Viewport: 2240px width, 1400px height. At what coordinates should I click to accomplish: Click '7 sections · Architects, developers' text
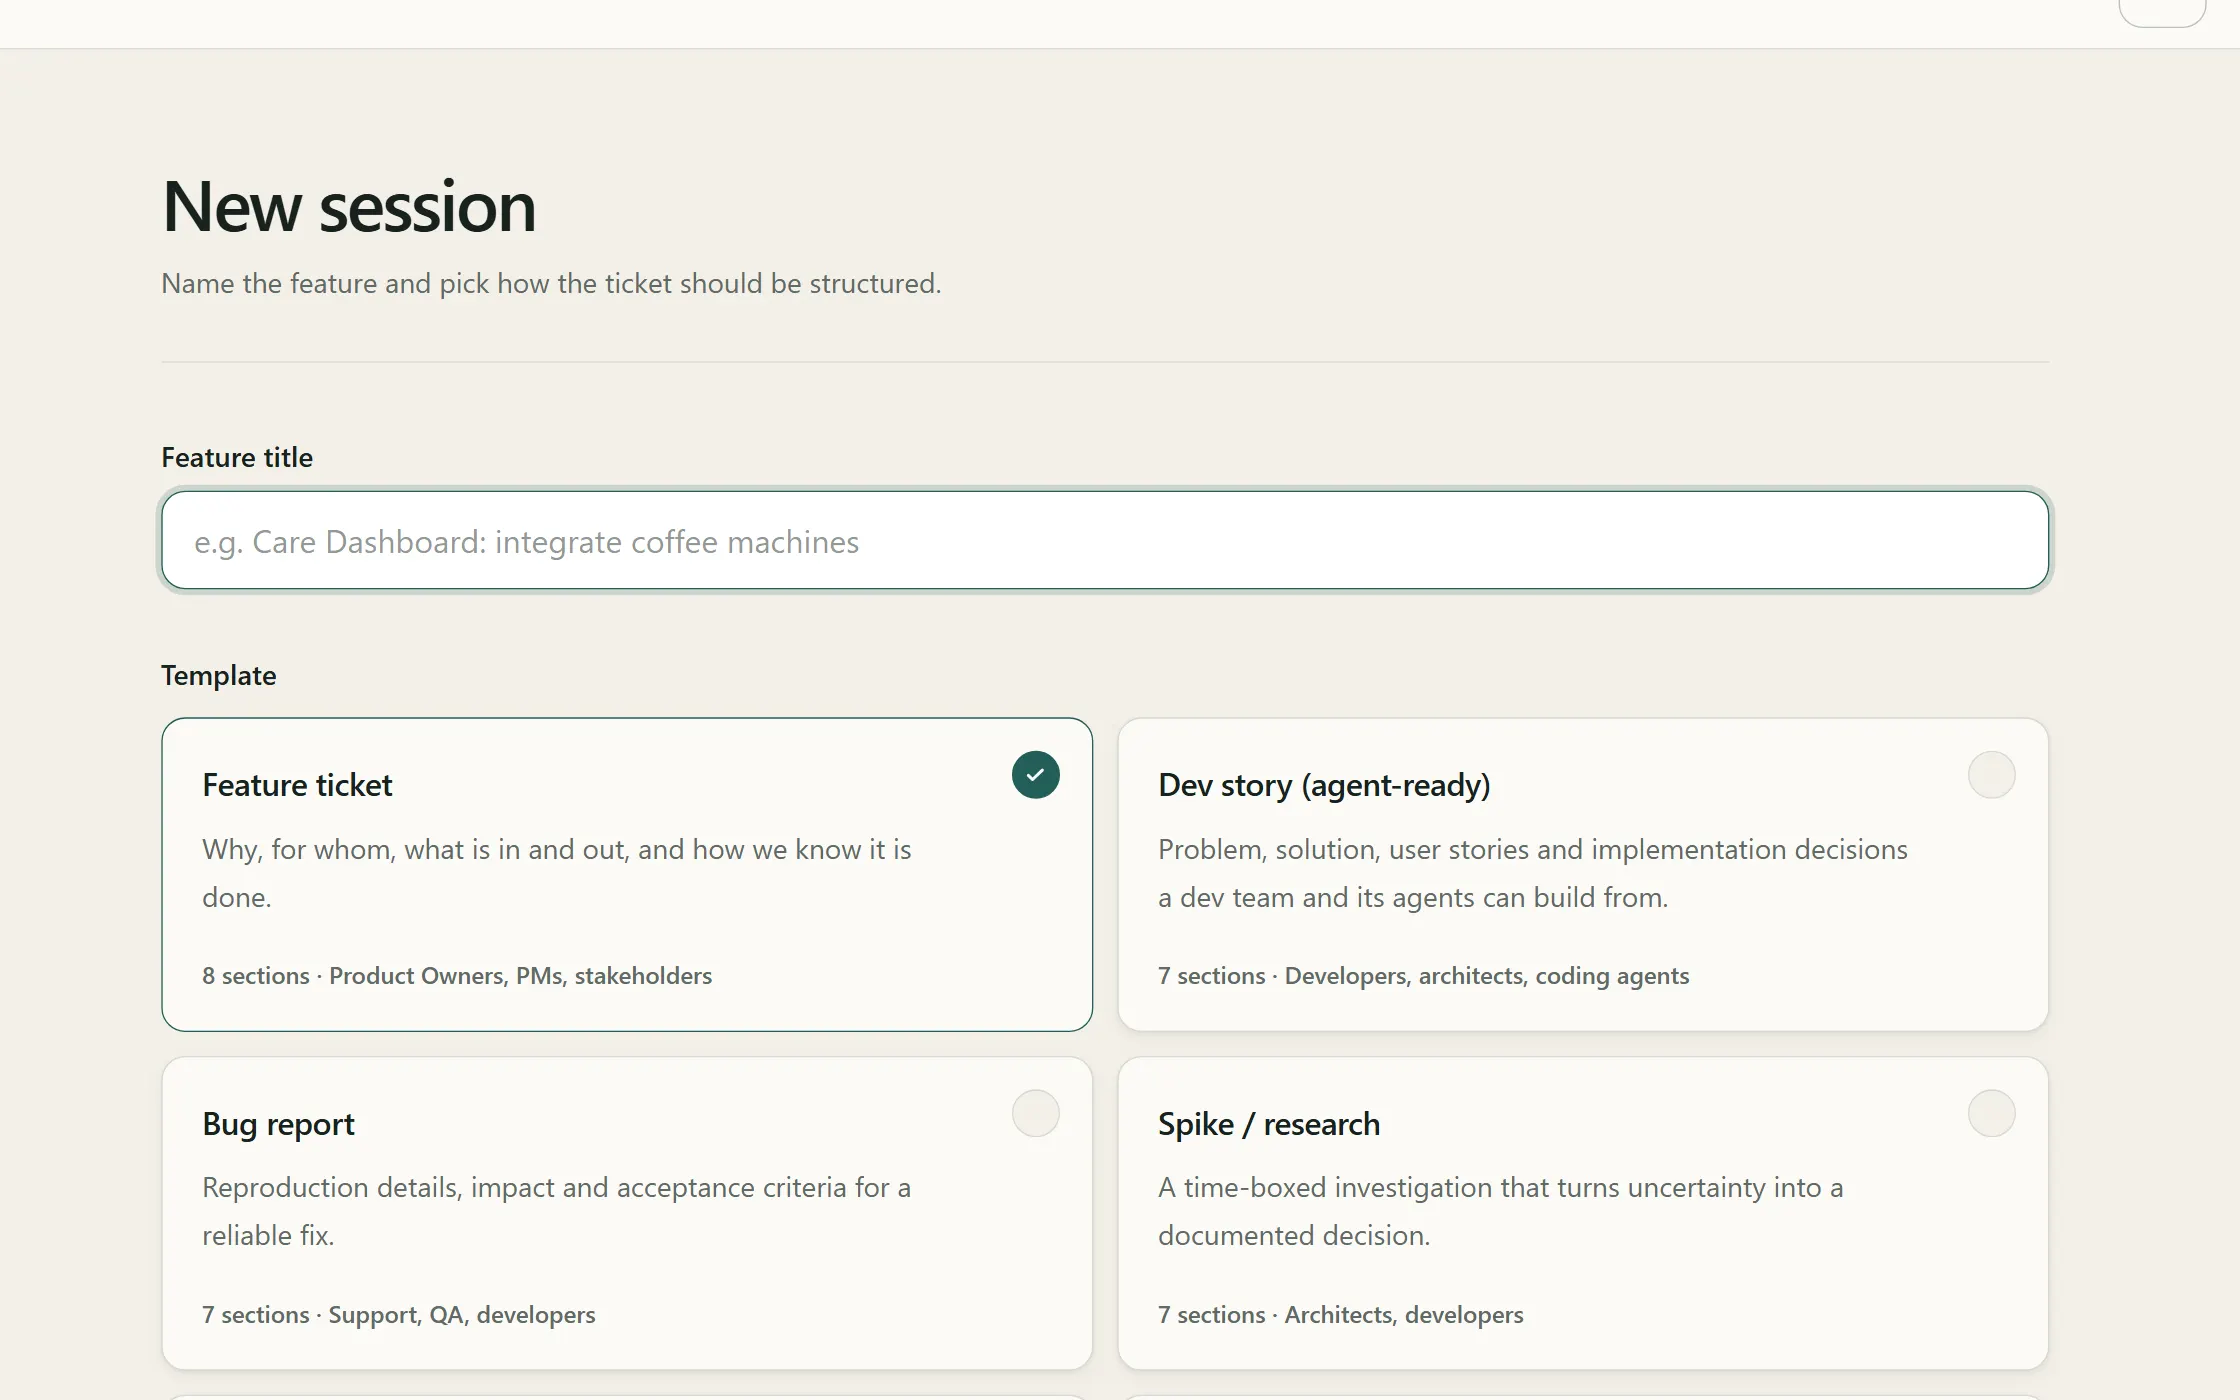[1341, 1315]
